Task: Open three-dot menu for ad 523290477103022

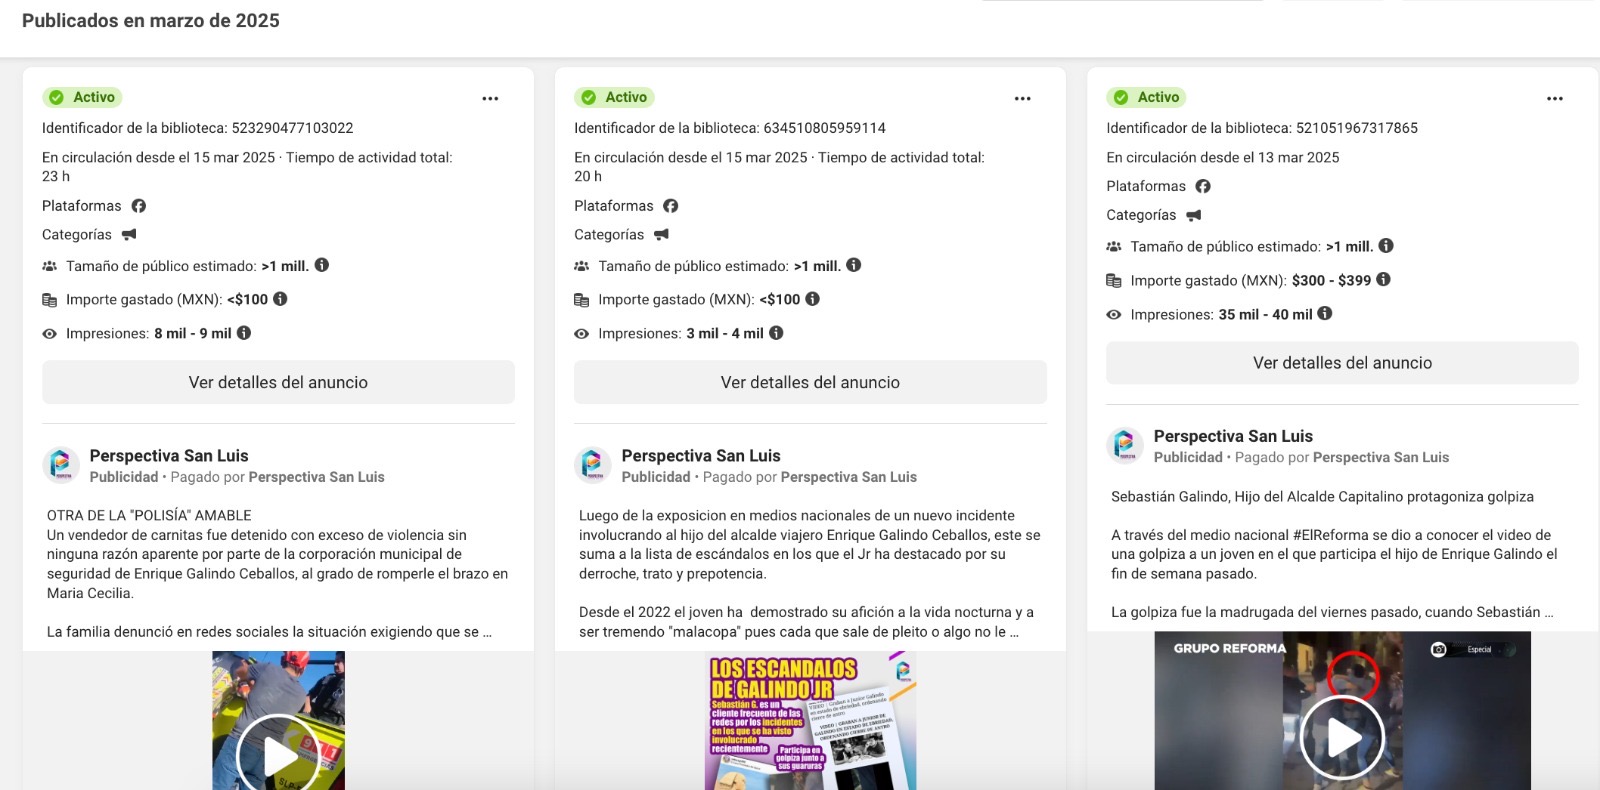Action: [490, 98]
